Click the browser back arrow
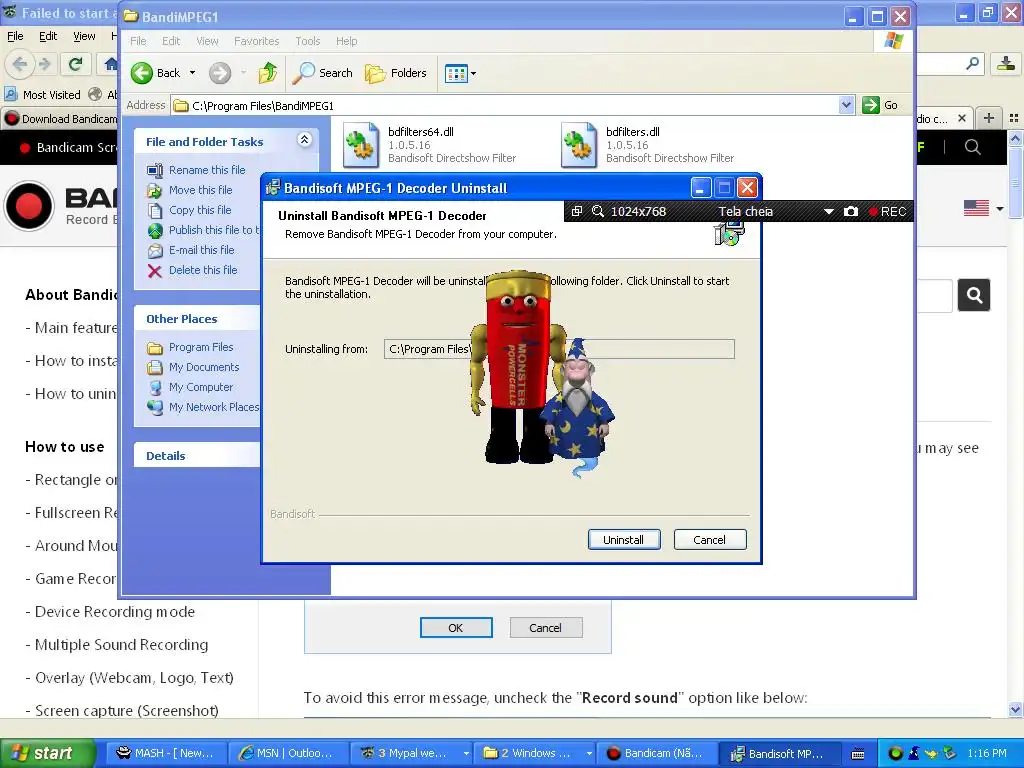Viewport: 1024px width, 768px height. click(x=20, y=63)
